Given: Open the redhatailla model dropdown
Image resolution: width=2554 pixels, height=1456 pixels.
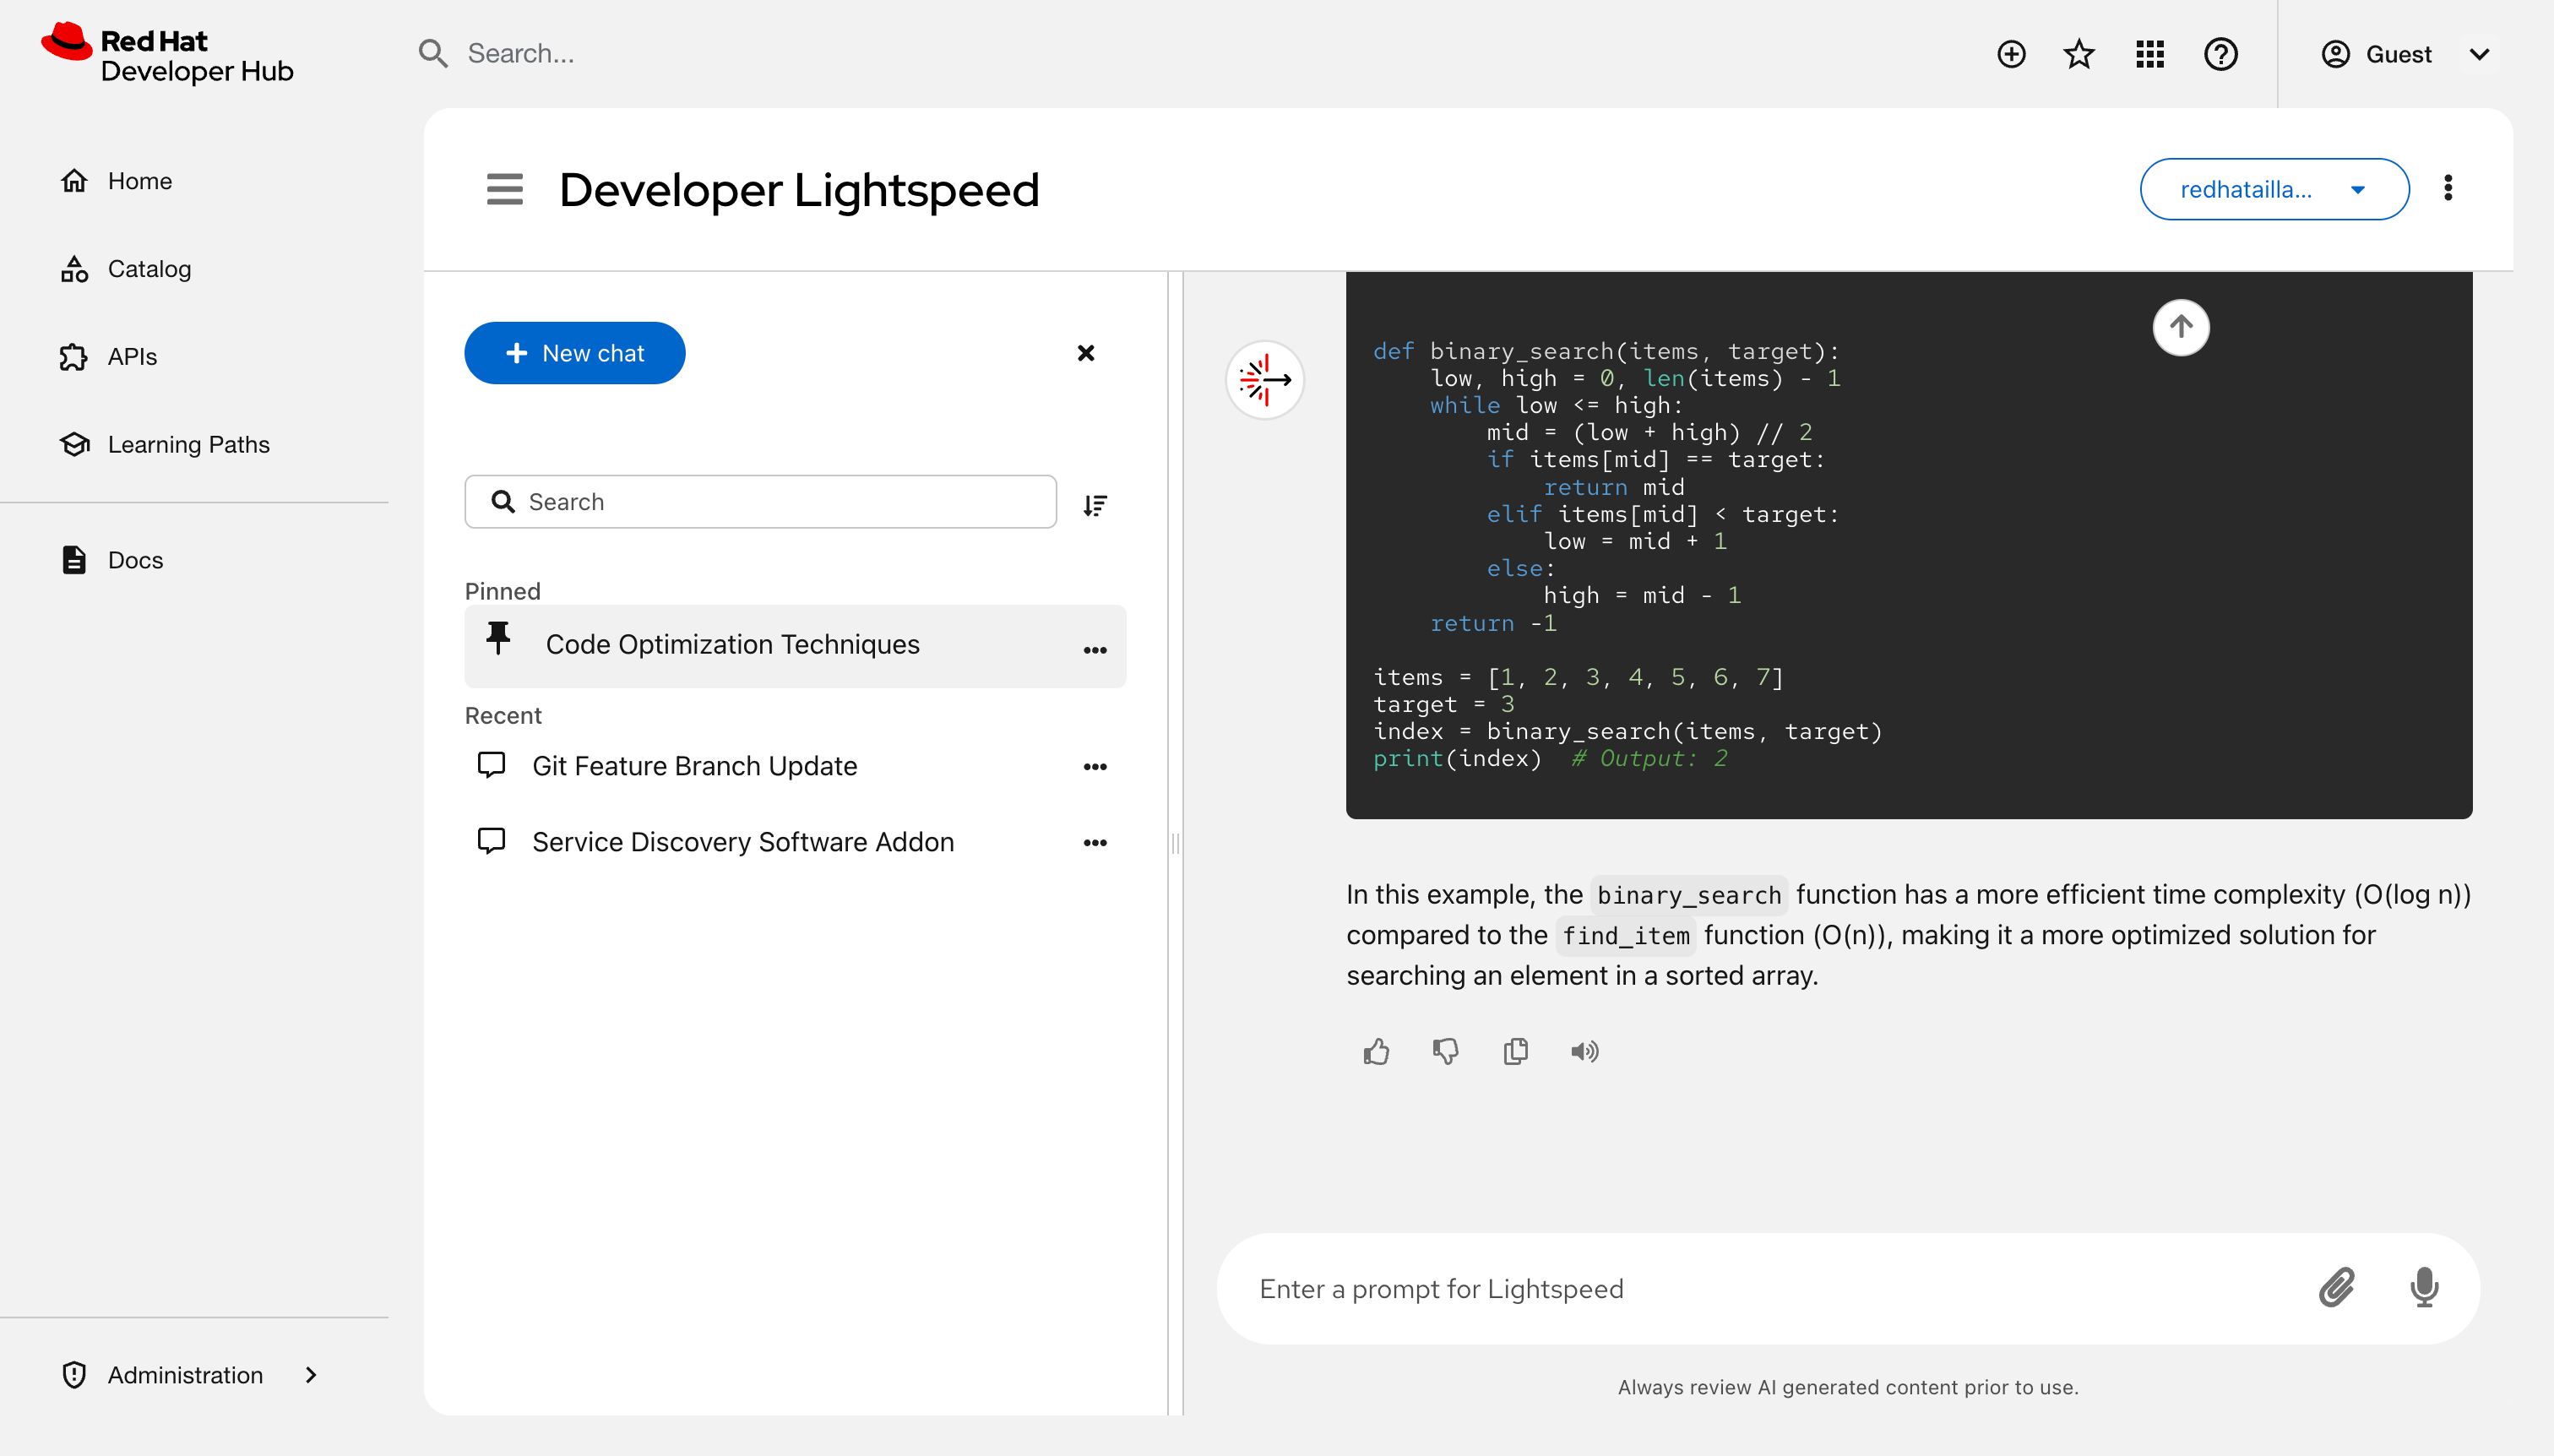Looking at the screenshot, I should point(2272,189).
